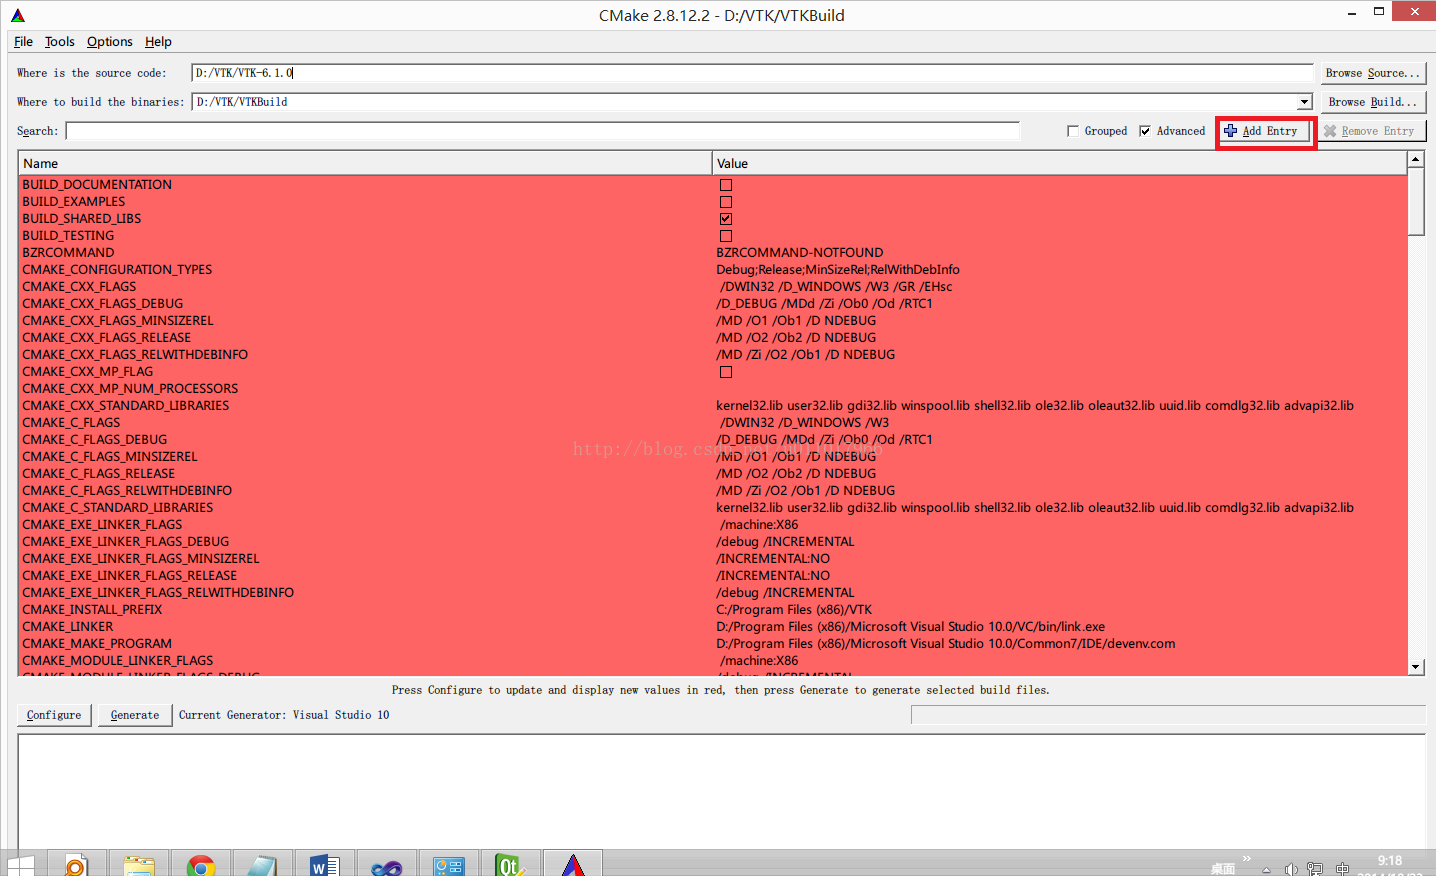Select CMAKE_CONFIGURATION_TYPES row name
Screen dimensions: 1436x876
(x=117, y=270)
